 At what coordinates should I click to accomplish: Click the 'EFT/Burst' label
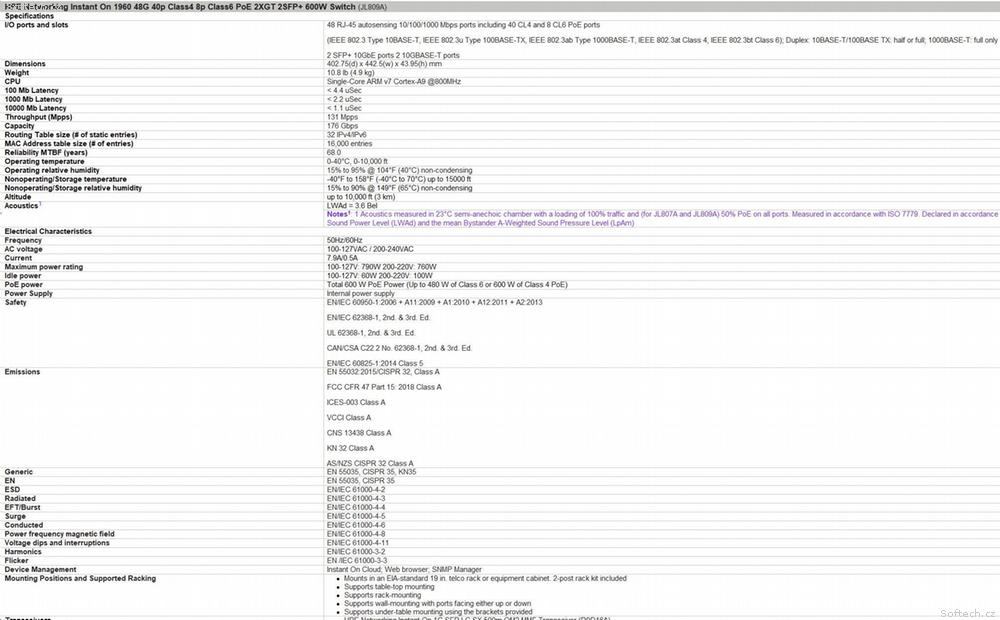[x=22, y=508]
